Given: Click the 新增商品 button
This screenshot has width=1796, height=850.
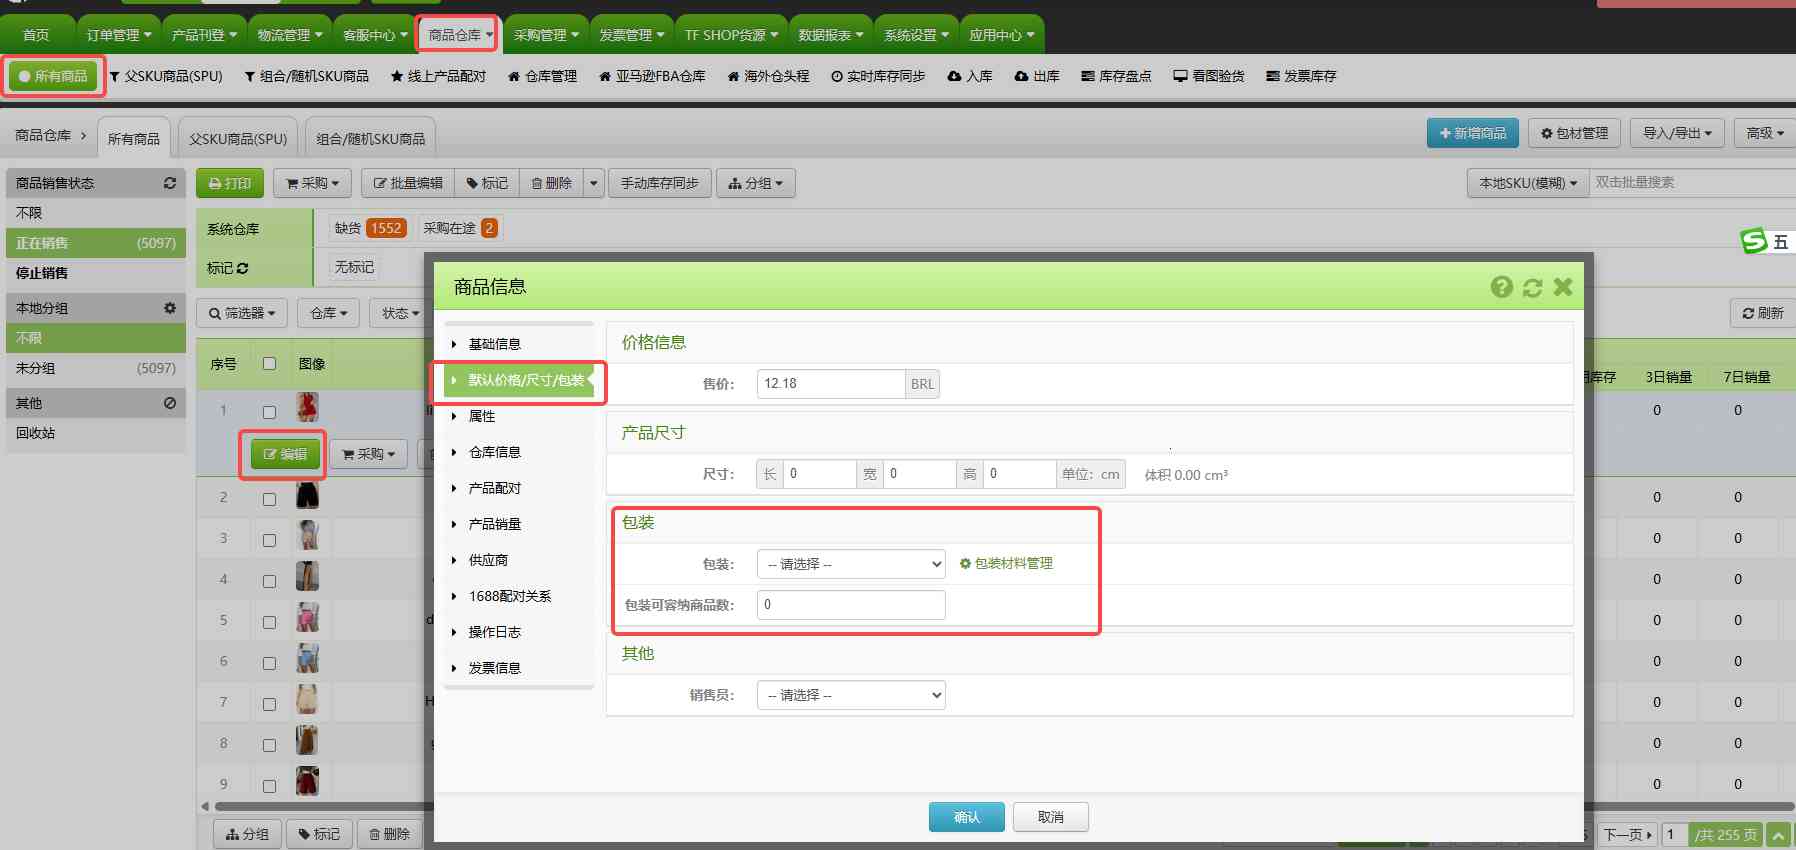Looking at the screenshot, I should click(x=1473, y=133).
